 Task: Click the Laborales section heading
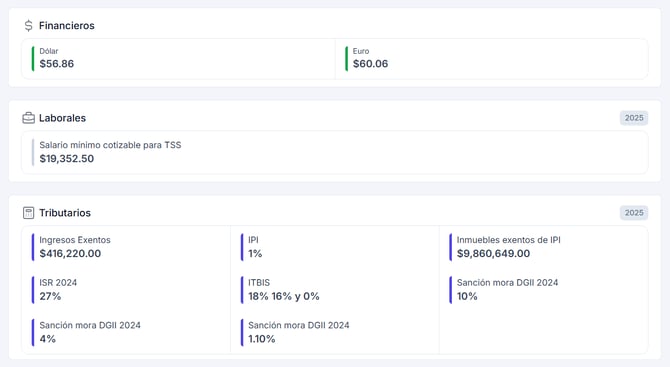tap(62, 118)
